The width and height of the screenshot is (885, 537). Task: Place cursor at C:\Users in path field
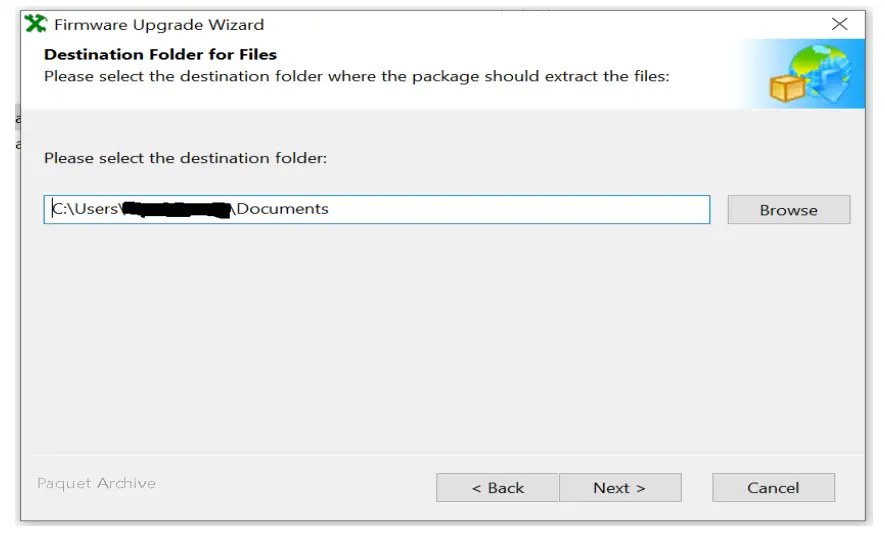(x=86, y=209)
